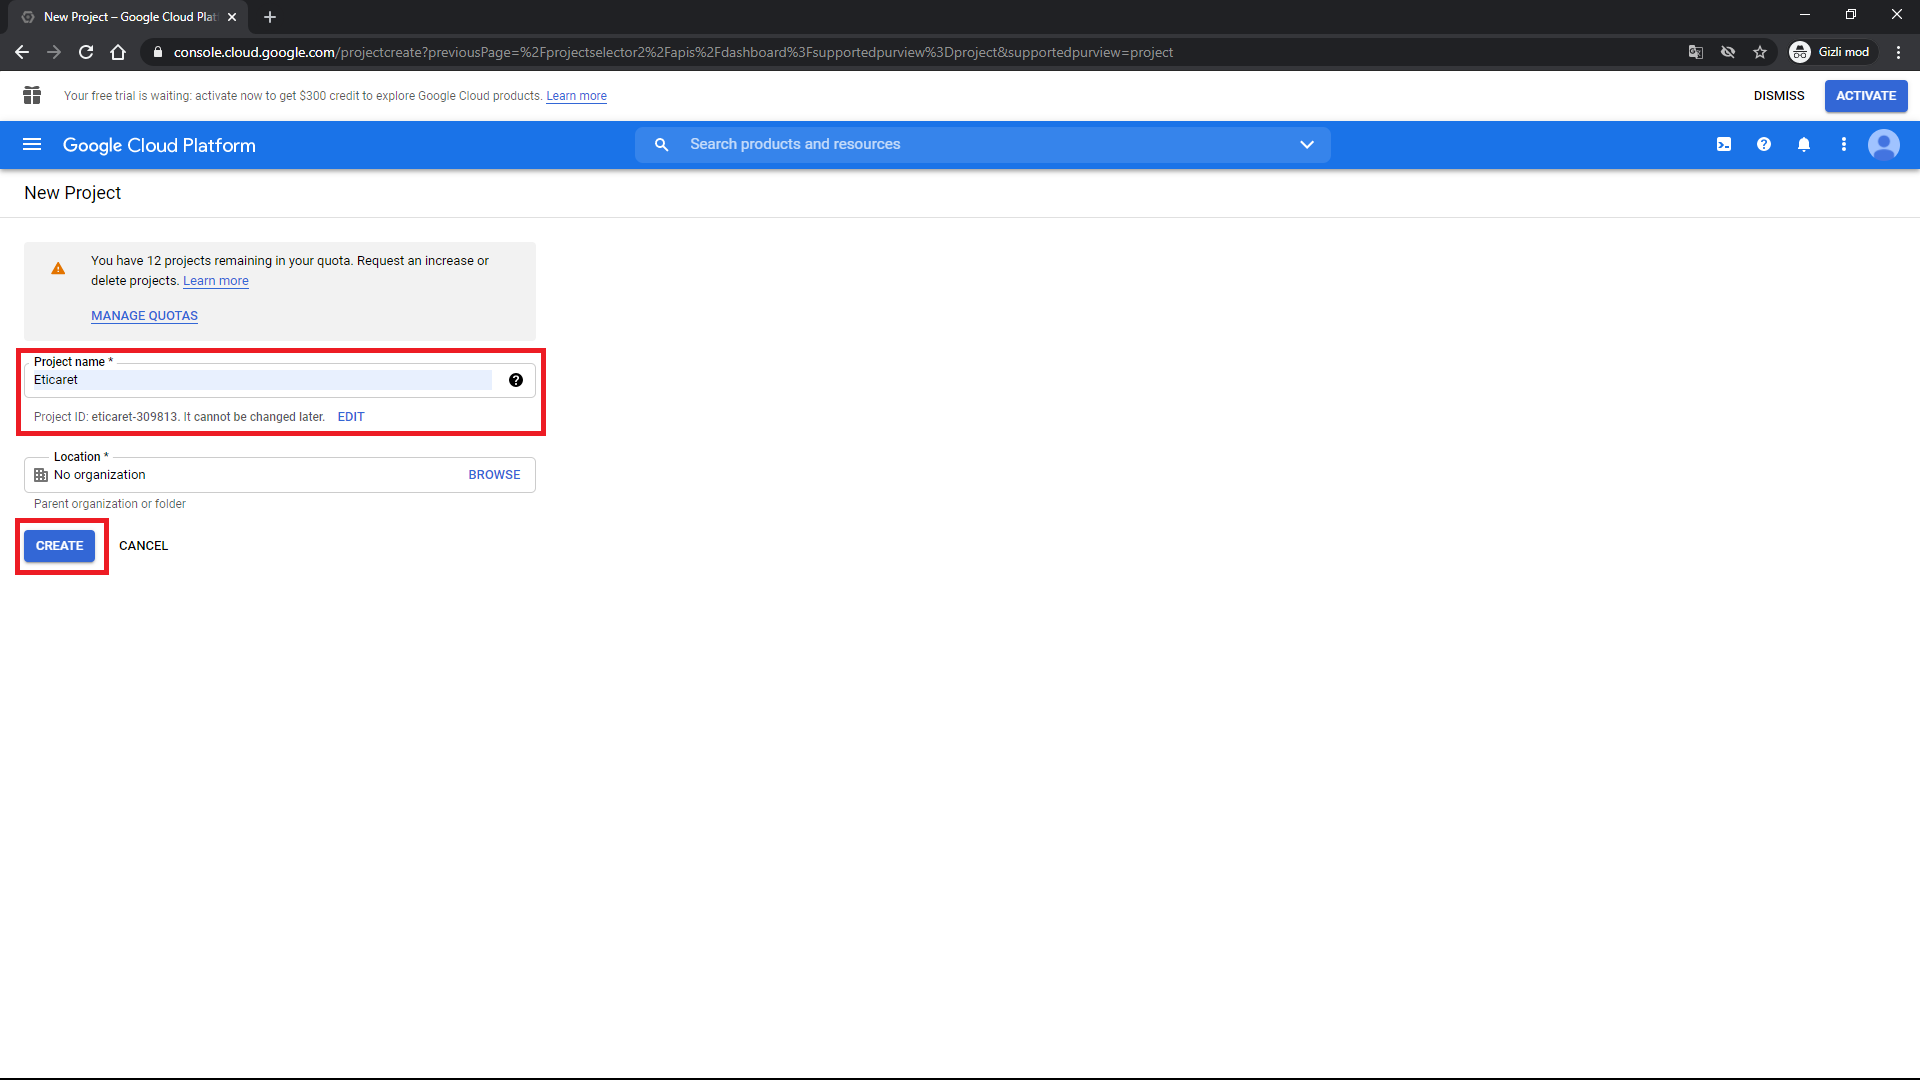Click the project name help icon
The height and width of the screenshot is (1080, 1920).
point(516,380)
